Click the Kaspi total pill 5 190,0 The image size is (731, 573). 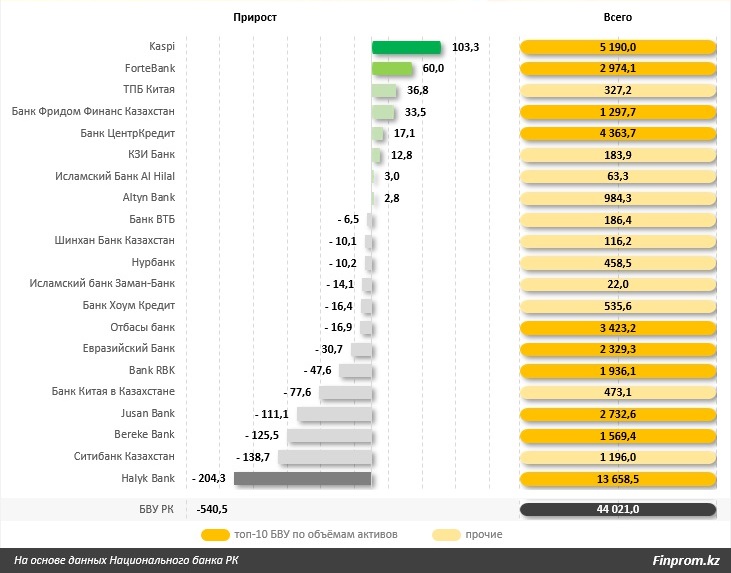(618, 47)
